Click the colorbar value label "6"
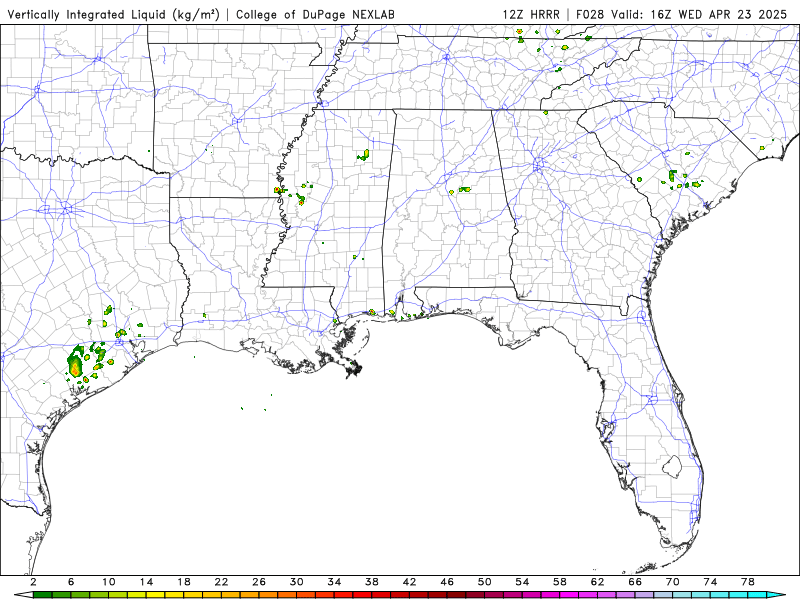This screenshot has height=600, width=800. (71, 582)
